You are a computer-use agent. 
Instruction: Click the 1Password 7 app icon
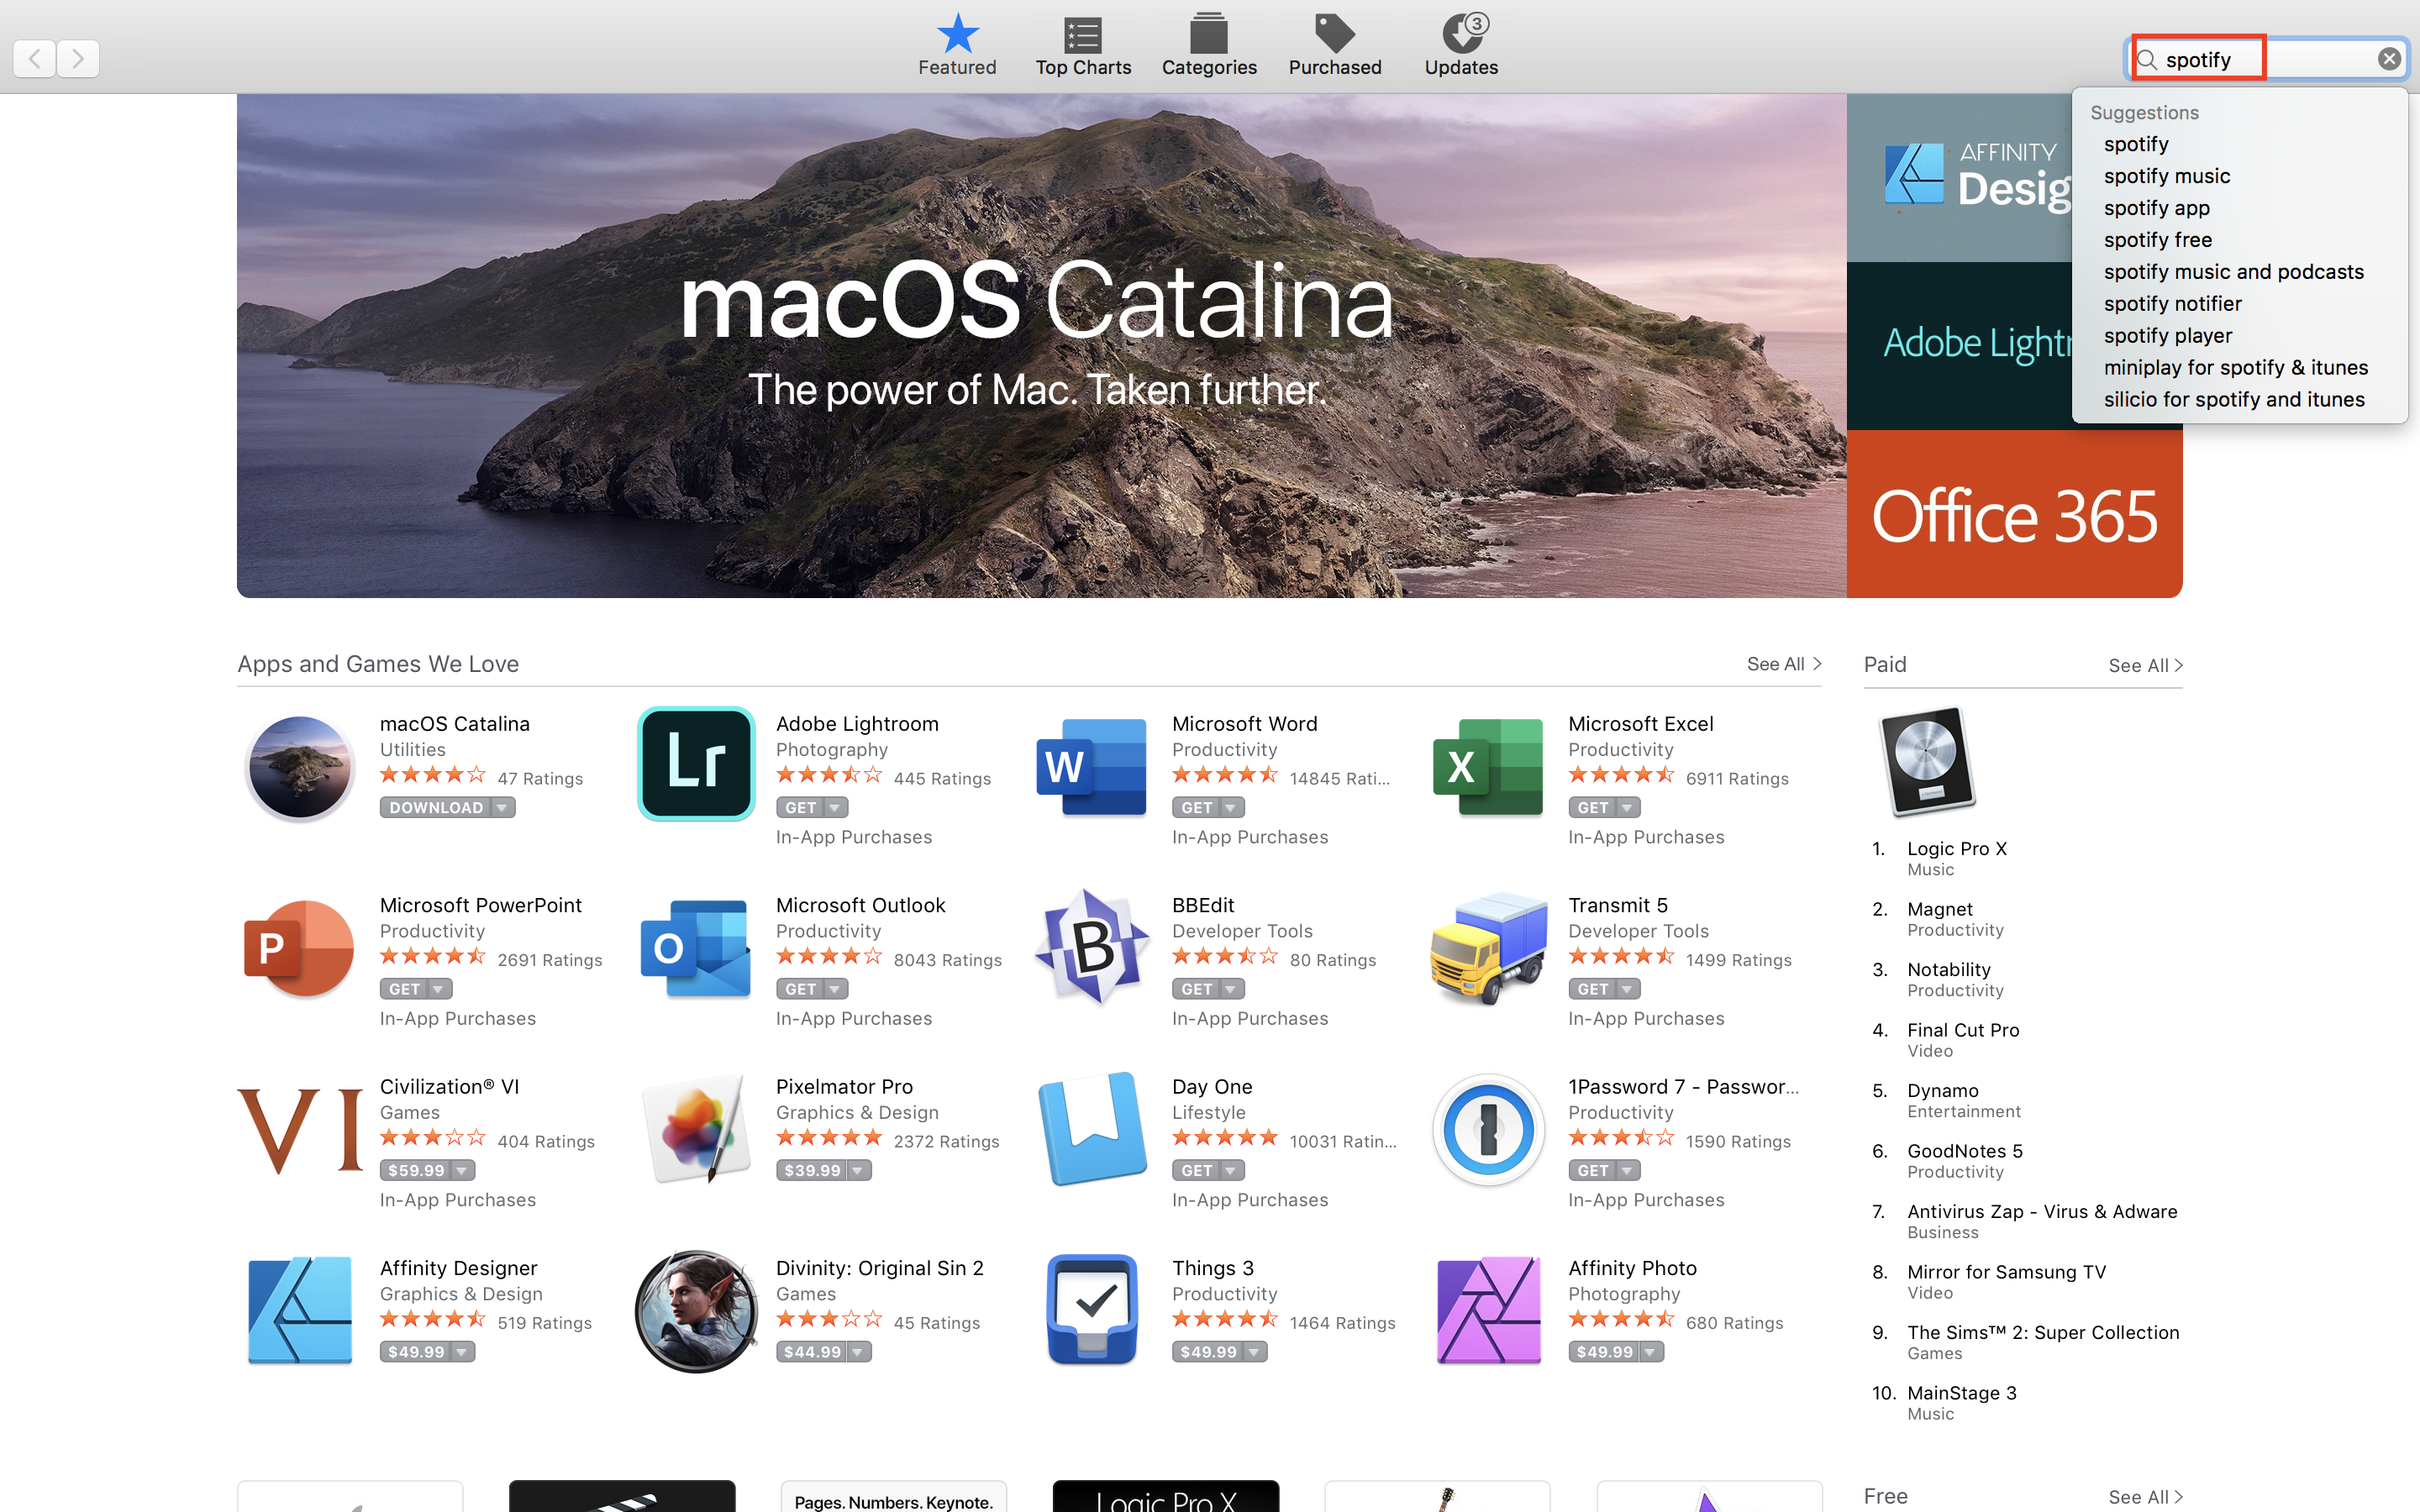click(x=1487, y=1129)
